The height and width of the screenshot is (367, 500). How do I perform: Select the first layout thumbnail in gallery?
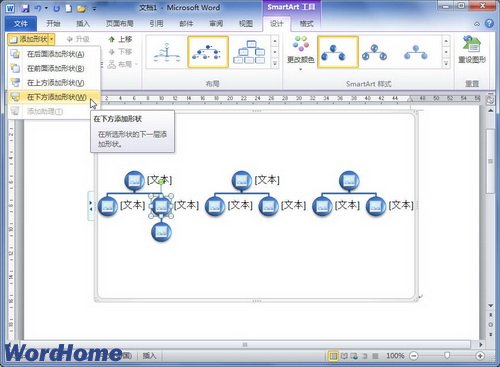[x=167, y=52]
